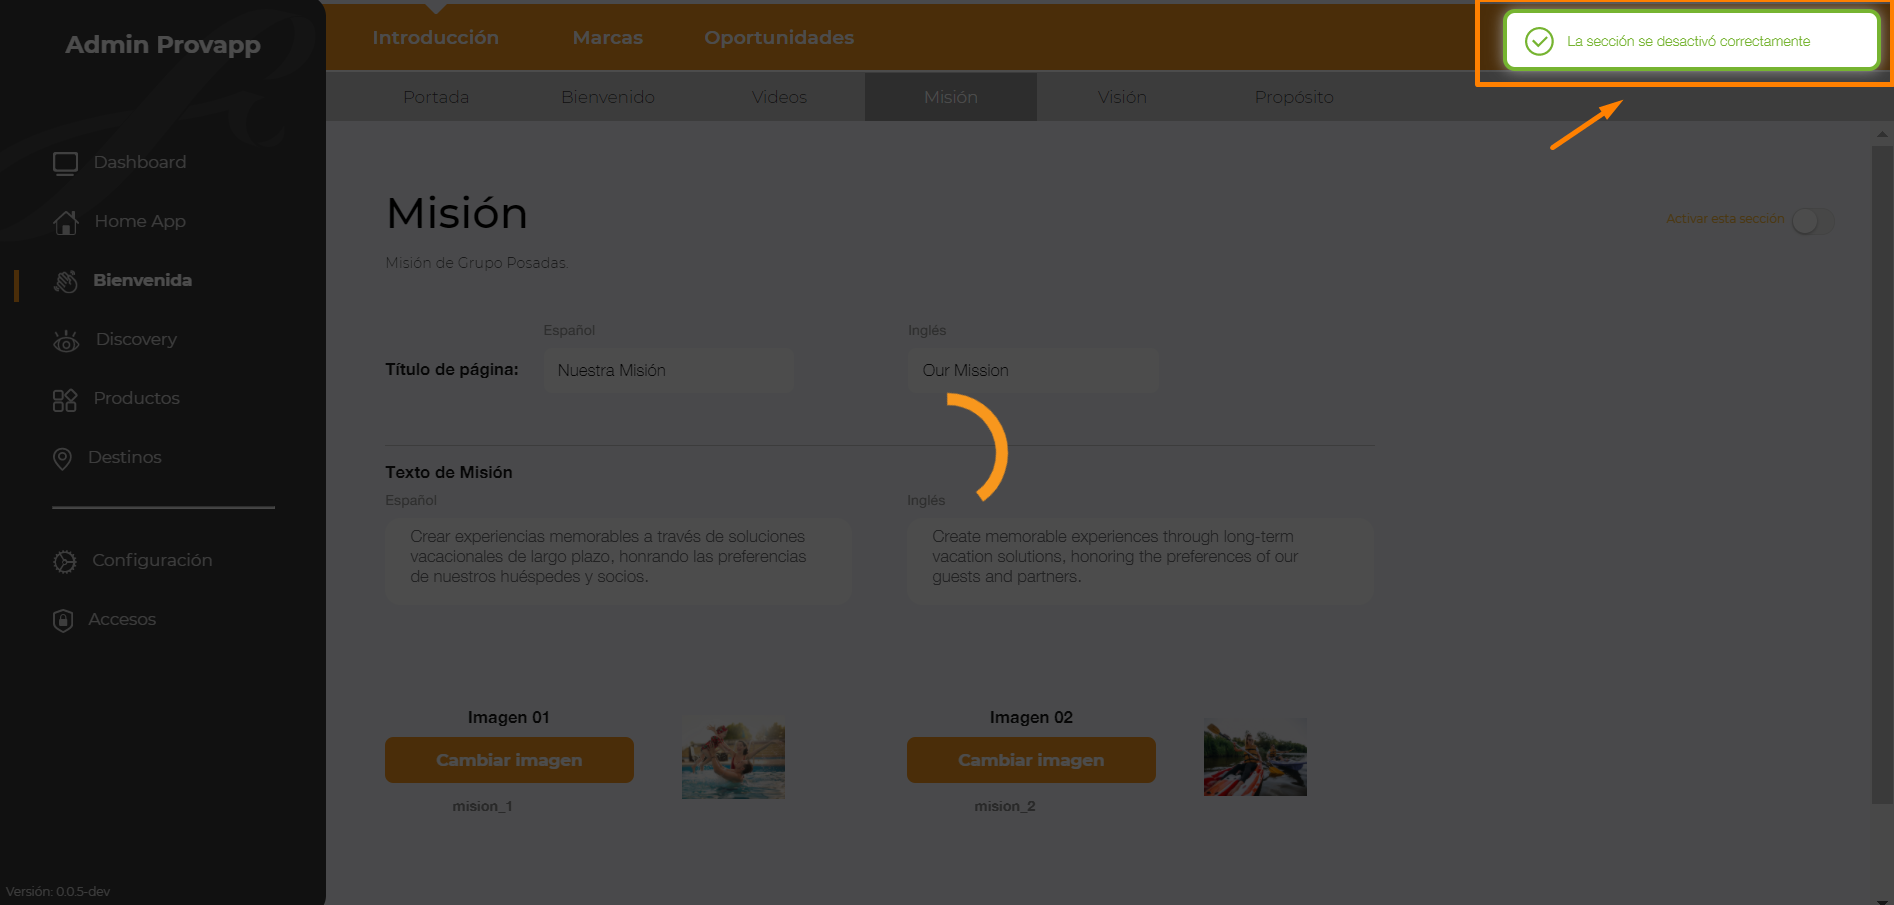Toggle the 'Activar esta sección' switch
Viewport: 1894px width, 905px height.
click(1813, 220)
